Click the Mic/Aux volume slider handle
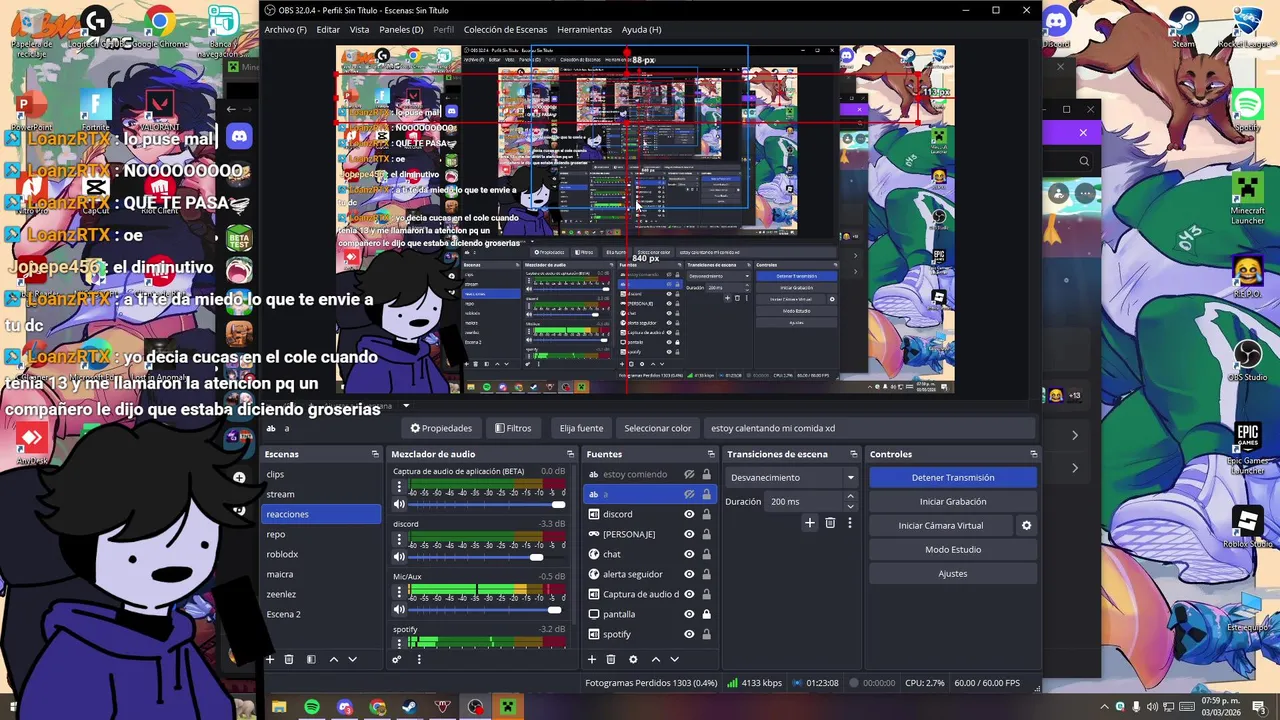The width and height of the screenshot is (1280, 720). [x=554, y=609]
